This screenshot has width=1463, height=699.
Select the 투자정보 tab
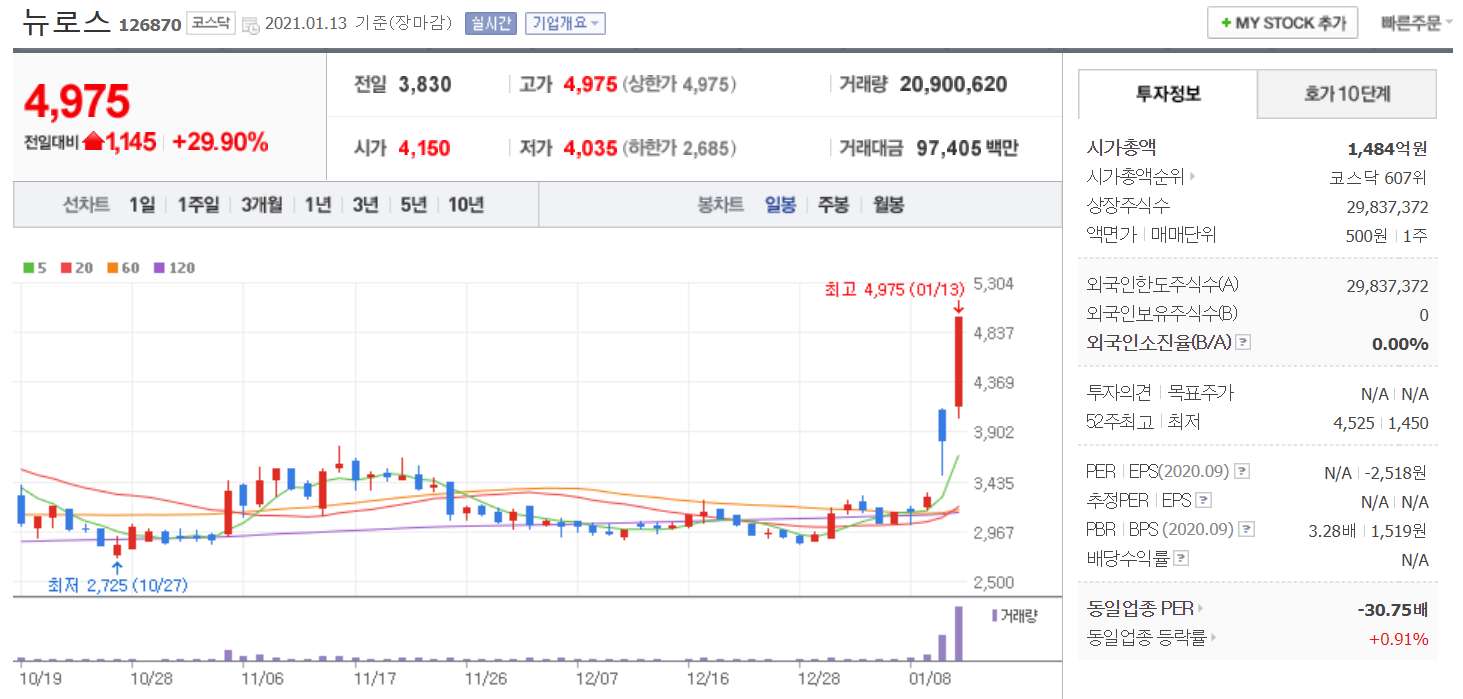(x=1167, y=95)
